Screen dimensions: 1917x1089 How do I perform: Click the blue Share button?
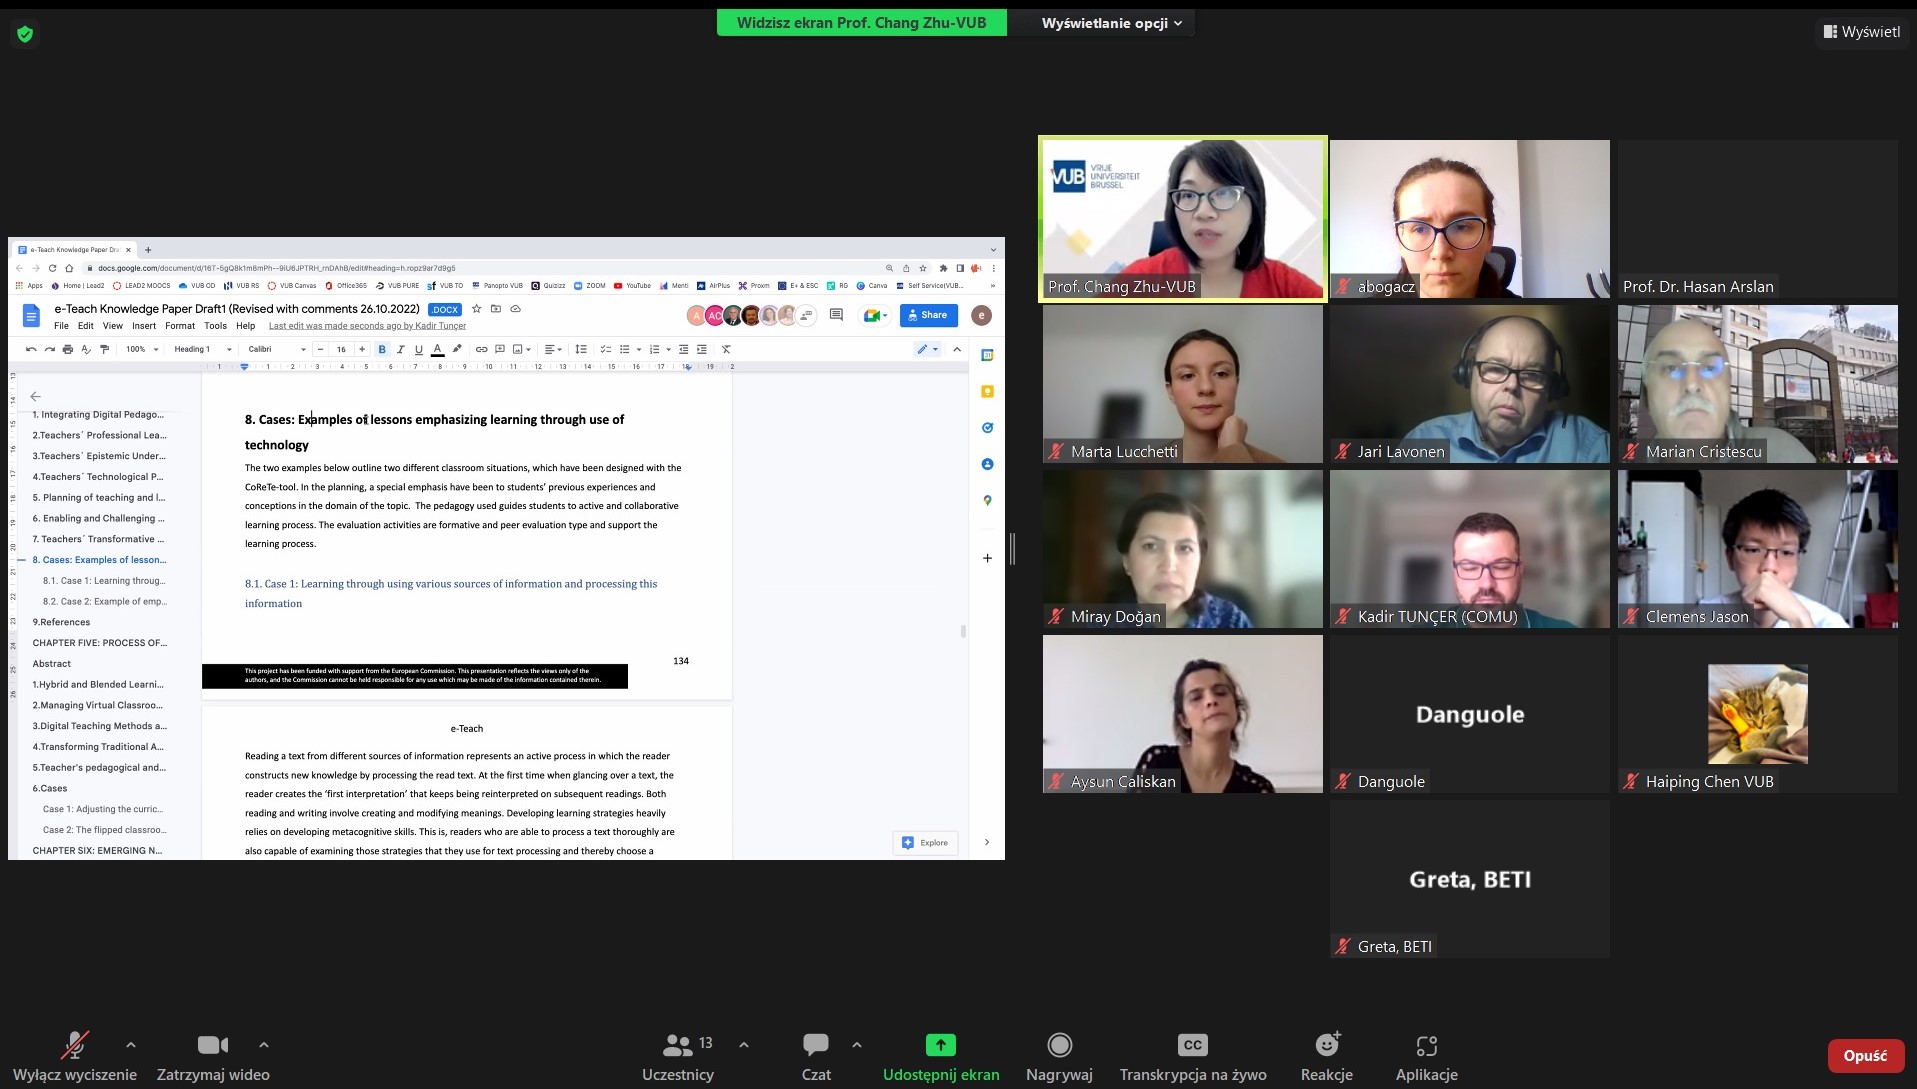(928, 315)
